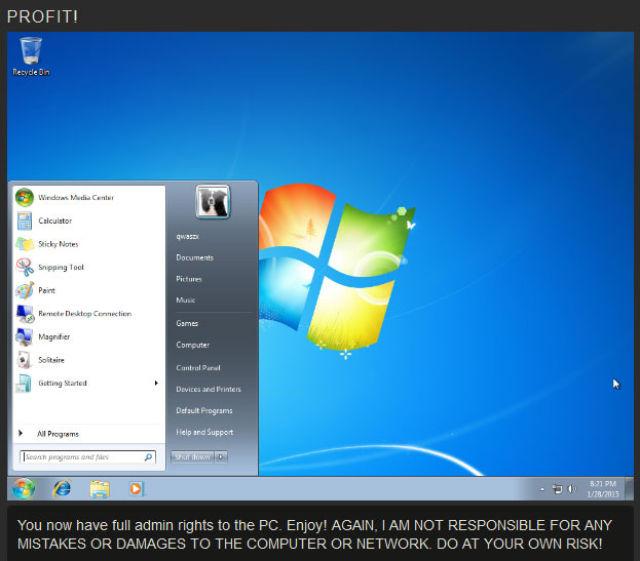Click the Search programs and files box
The width and height of the screenshot is (640, 561).
(x=82, y=457)
